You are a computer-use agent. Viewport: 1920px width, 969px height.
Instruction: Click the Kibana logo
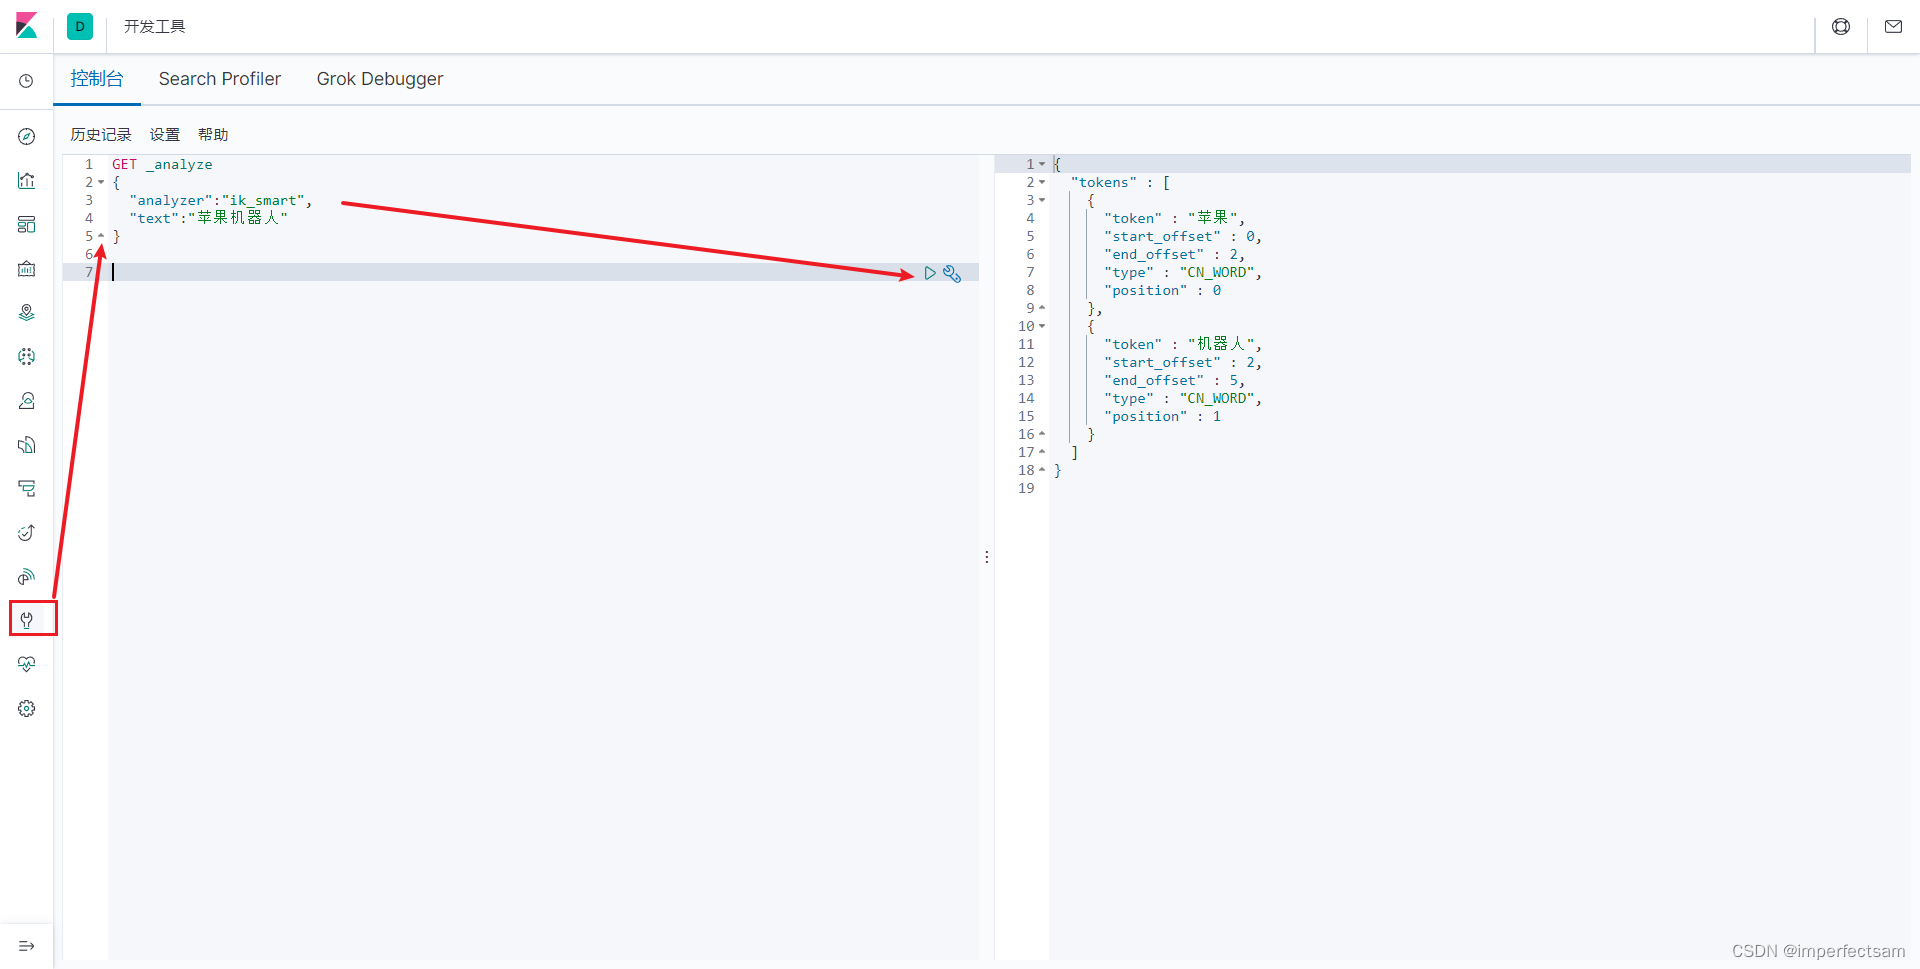(27, 26)
